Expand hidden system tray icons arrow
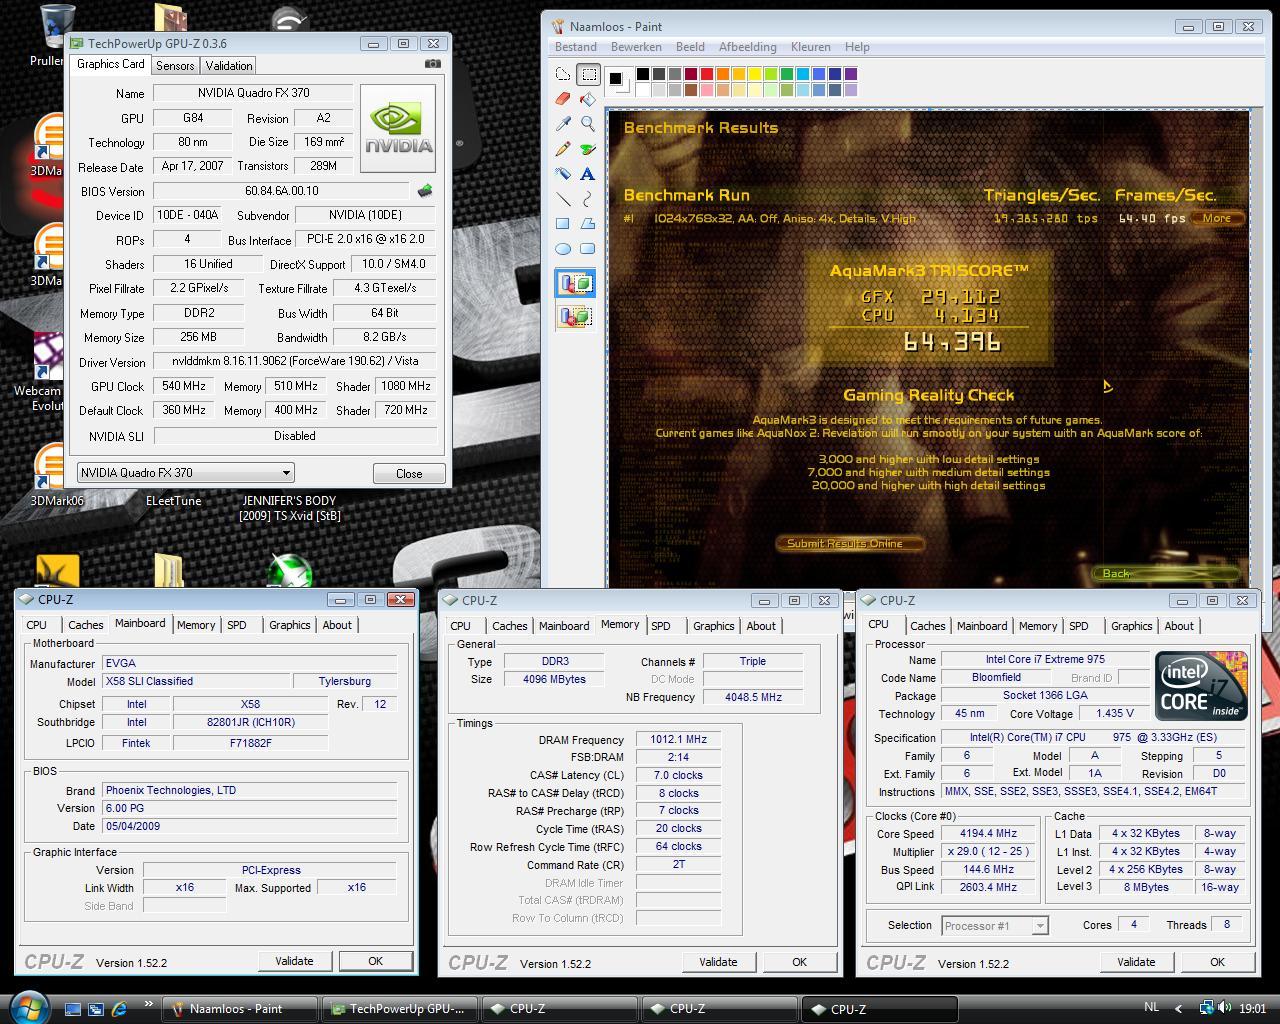Screen dimensions: 1280x1024 coord(1178,1009)
